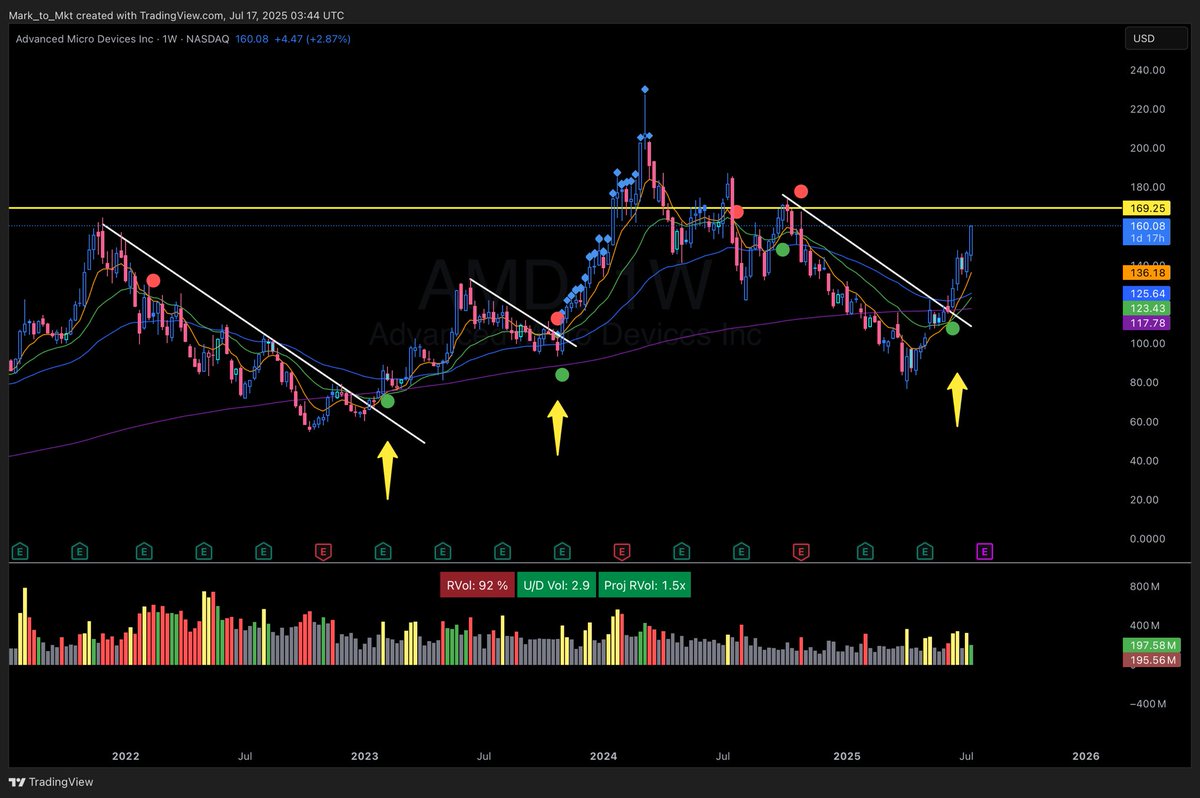The height and width of the screenshot is (798, 1200).
Task: Open the green E earnings marker for May 2025
Action: coord(925,550)
